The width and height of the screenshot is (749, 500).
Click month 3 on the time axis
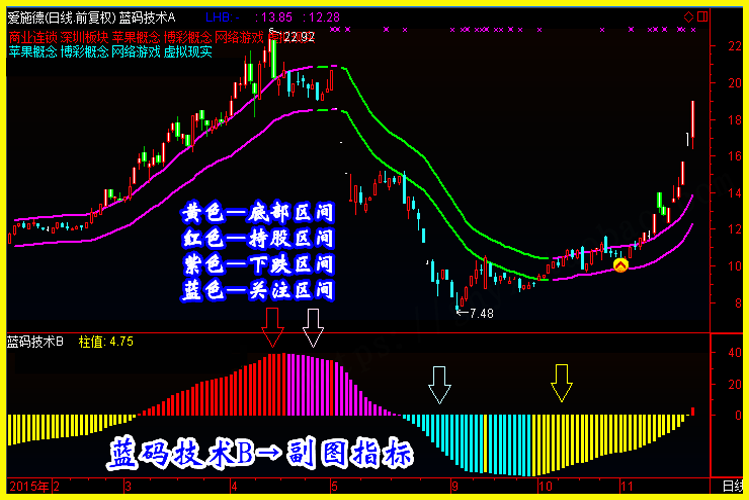128,487
